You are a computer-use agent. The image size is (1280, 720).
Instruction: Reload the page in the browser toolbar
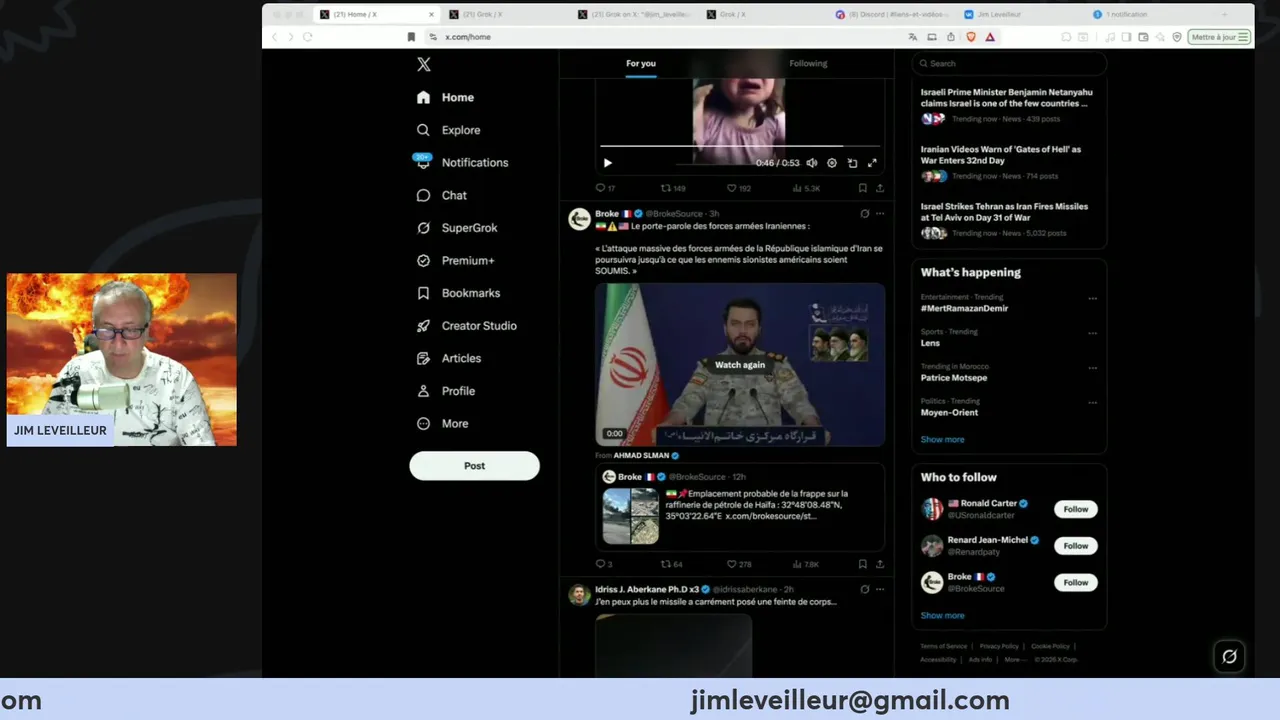tap(307, 37)
